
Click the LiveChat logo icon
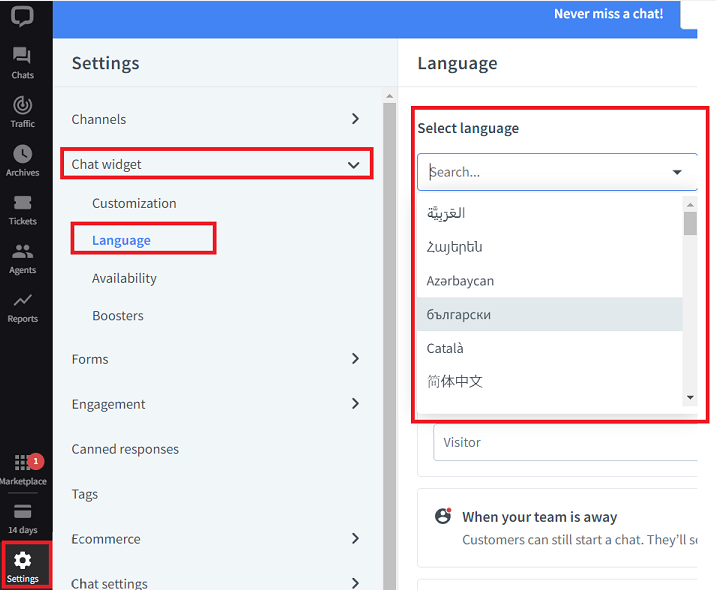(22, 17)
